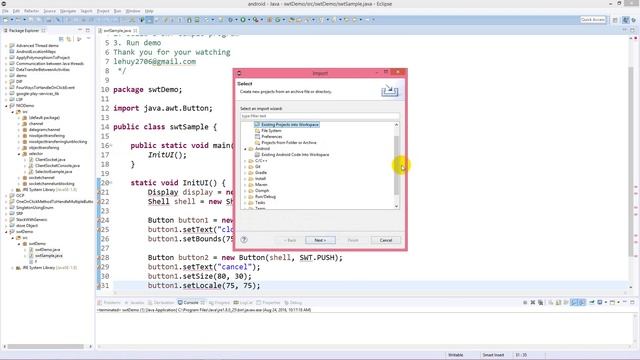640x360 pixels.
Task: Open the Project menu
Action: (x=103, y=11)
